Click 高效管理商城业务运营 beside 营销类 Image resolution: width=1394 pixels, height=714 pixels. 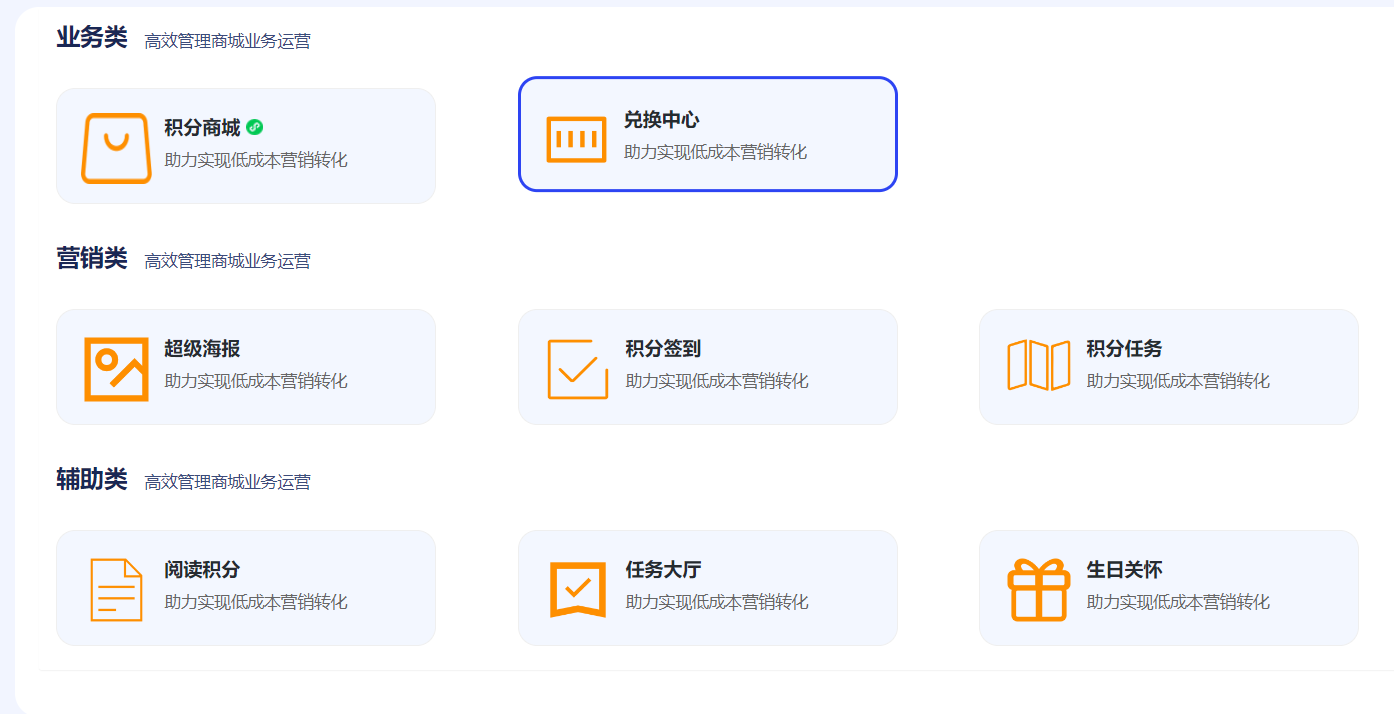pyautogui.click(x=228, y=261)
